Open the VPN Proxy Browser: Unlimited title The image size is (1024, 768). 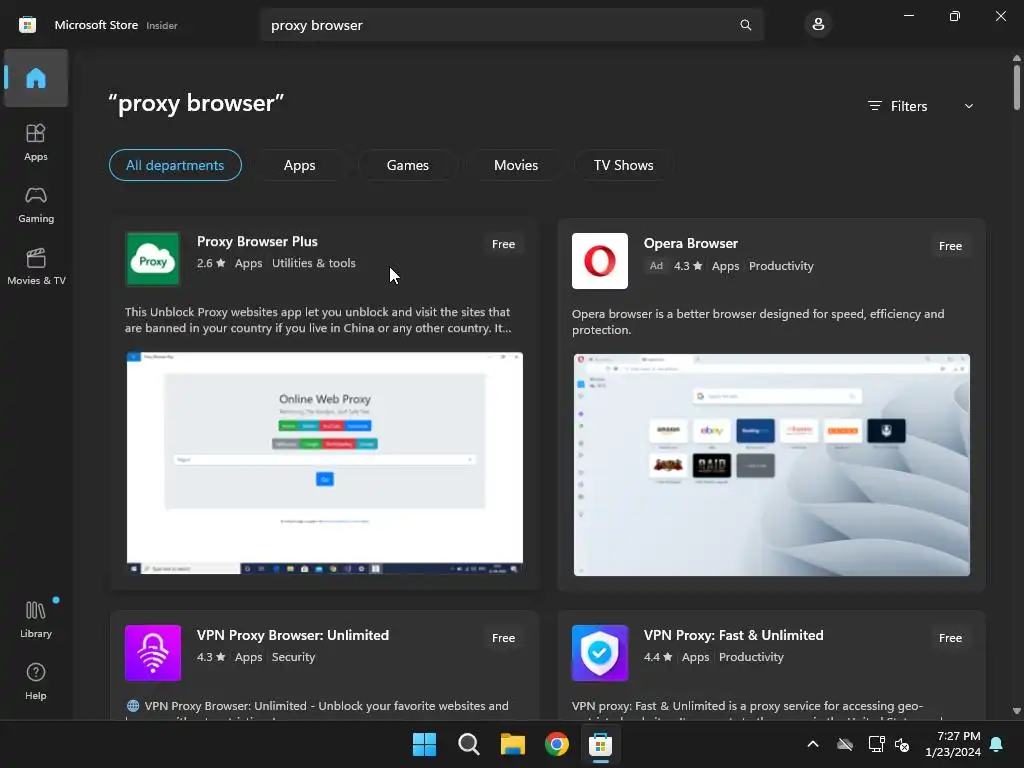[x=293, y=635]
